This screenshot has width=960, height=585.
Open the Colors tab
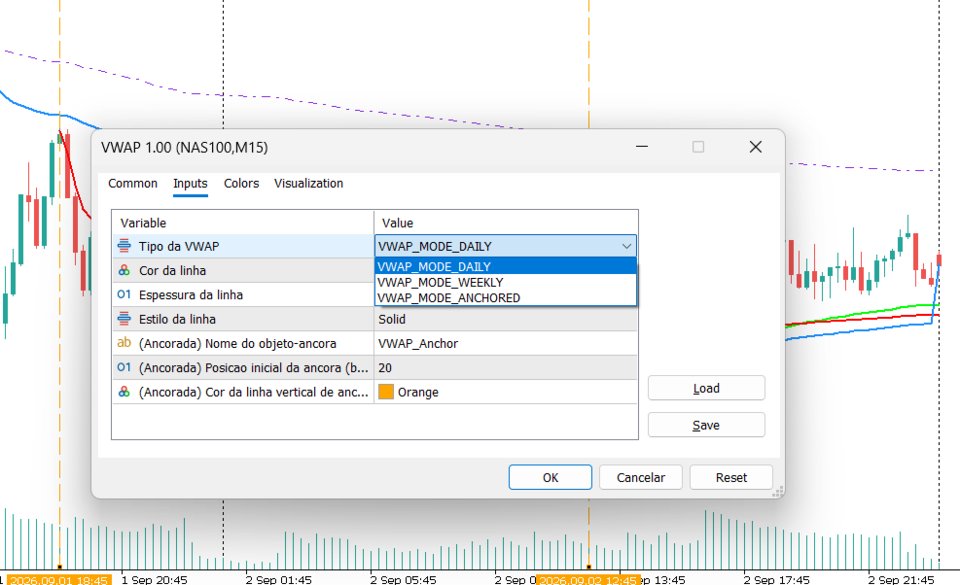tap(241, 183)
